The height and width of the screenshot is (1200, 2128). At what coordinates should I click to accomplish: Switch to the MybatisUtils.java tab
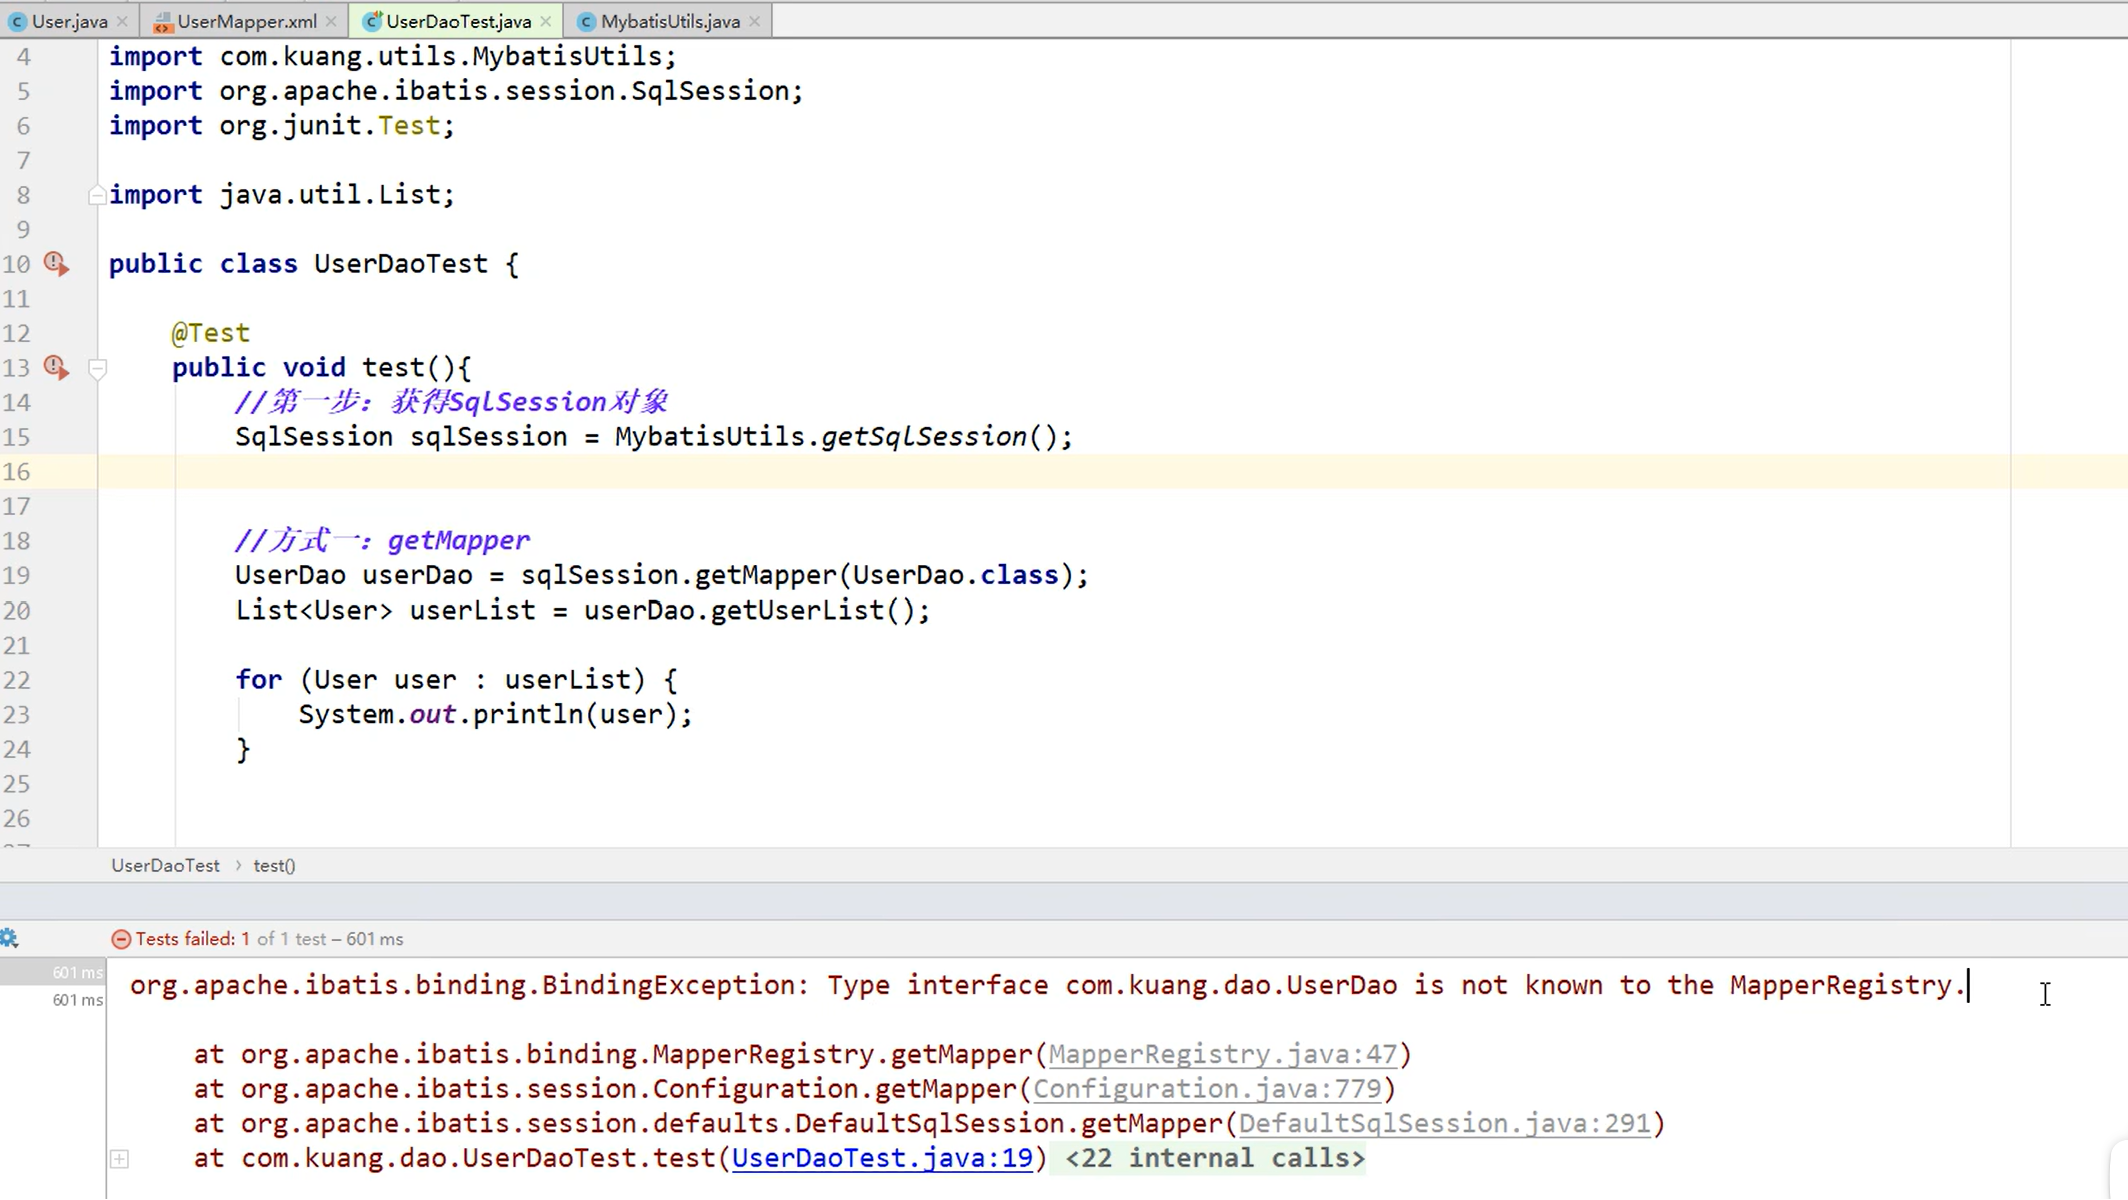click(669, 21)
